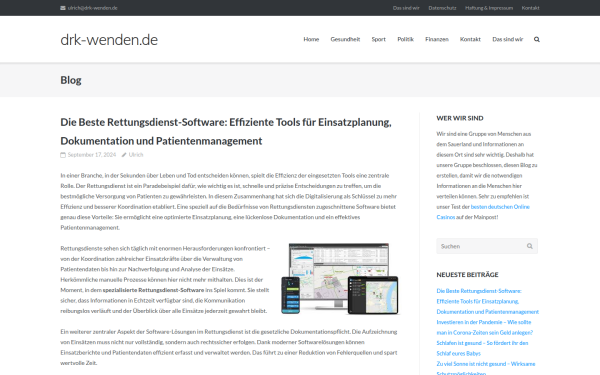The image size is (600, 375).
Task: Click bold text 'spezialisierte Rettungsdienst-Software'
Action: 153,290
